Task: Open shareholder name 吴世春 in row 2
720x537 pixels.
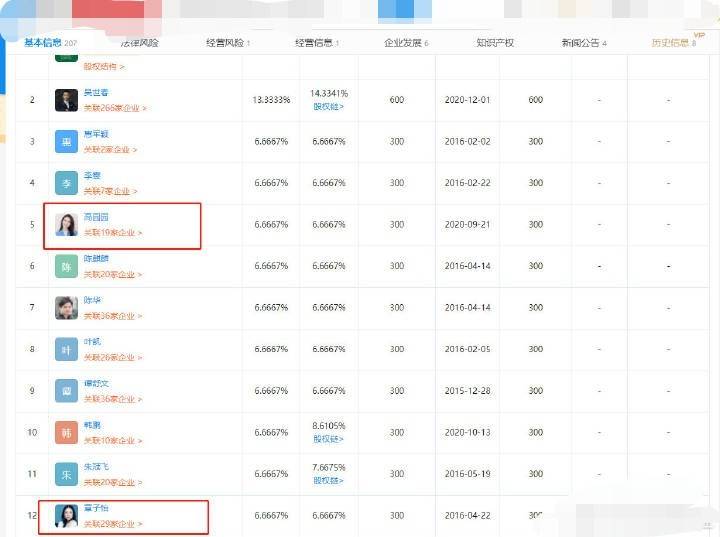Action: pos(96,92)
